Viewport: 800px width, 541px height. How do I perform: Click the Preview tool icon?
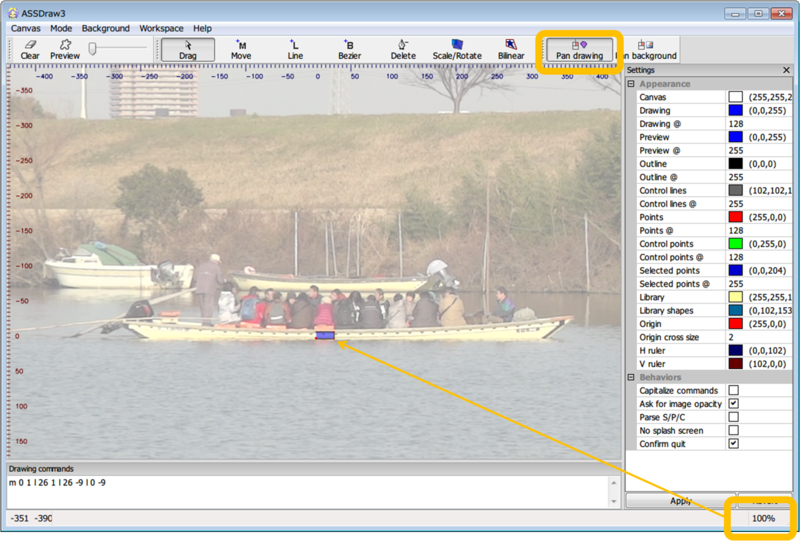pyautogui.click(x=65, y=50)
